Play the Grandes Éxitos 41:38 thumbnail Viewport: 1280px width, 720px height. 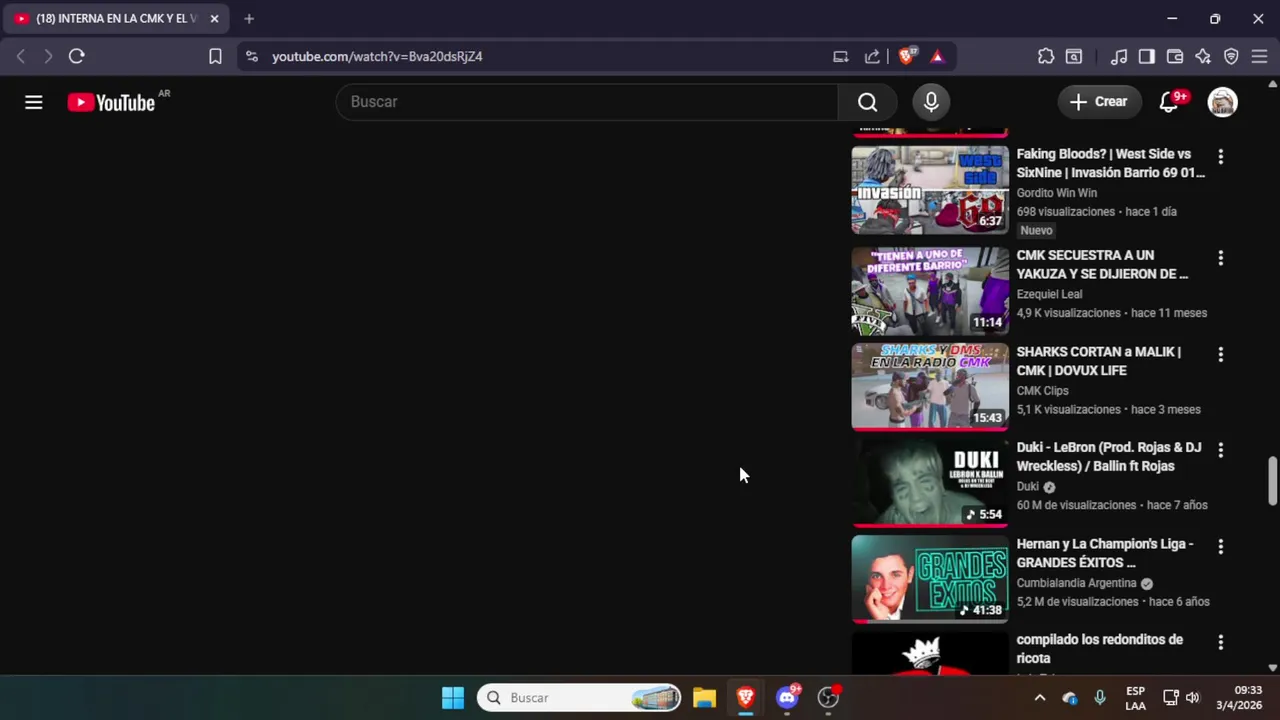930,579
